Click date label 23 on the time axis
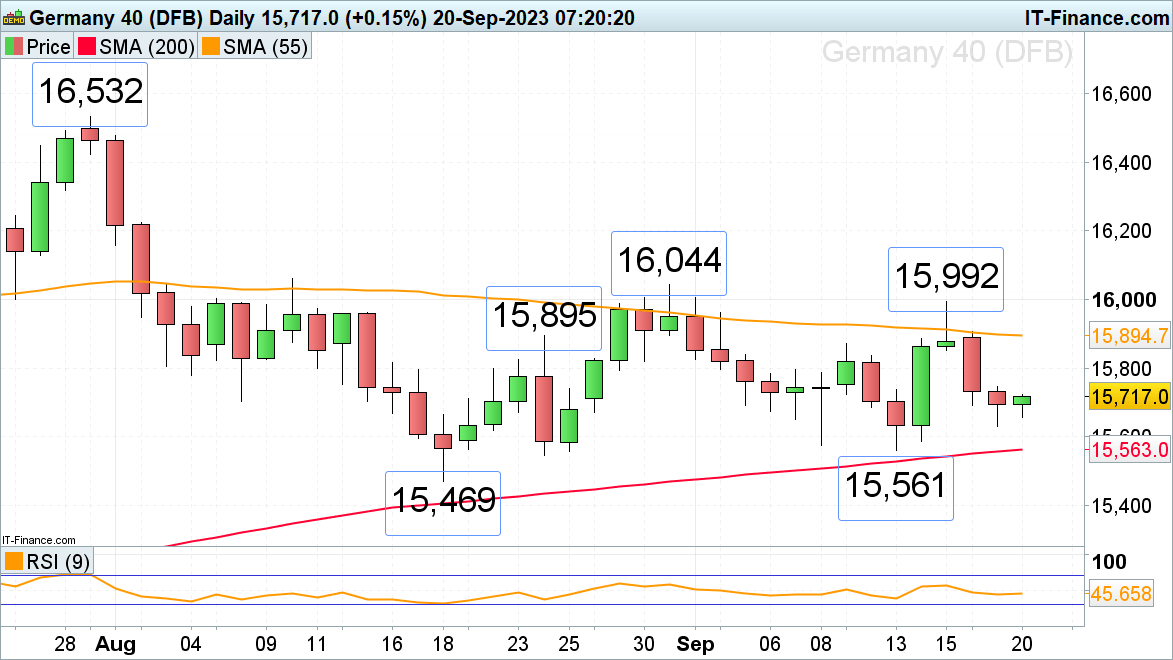 518,644
